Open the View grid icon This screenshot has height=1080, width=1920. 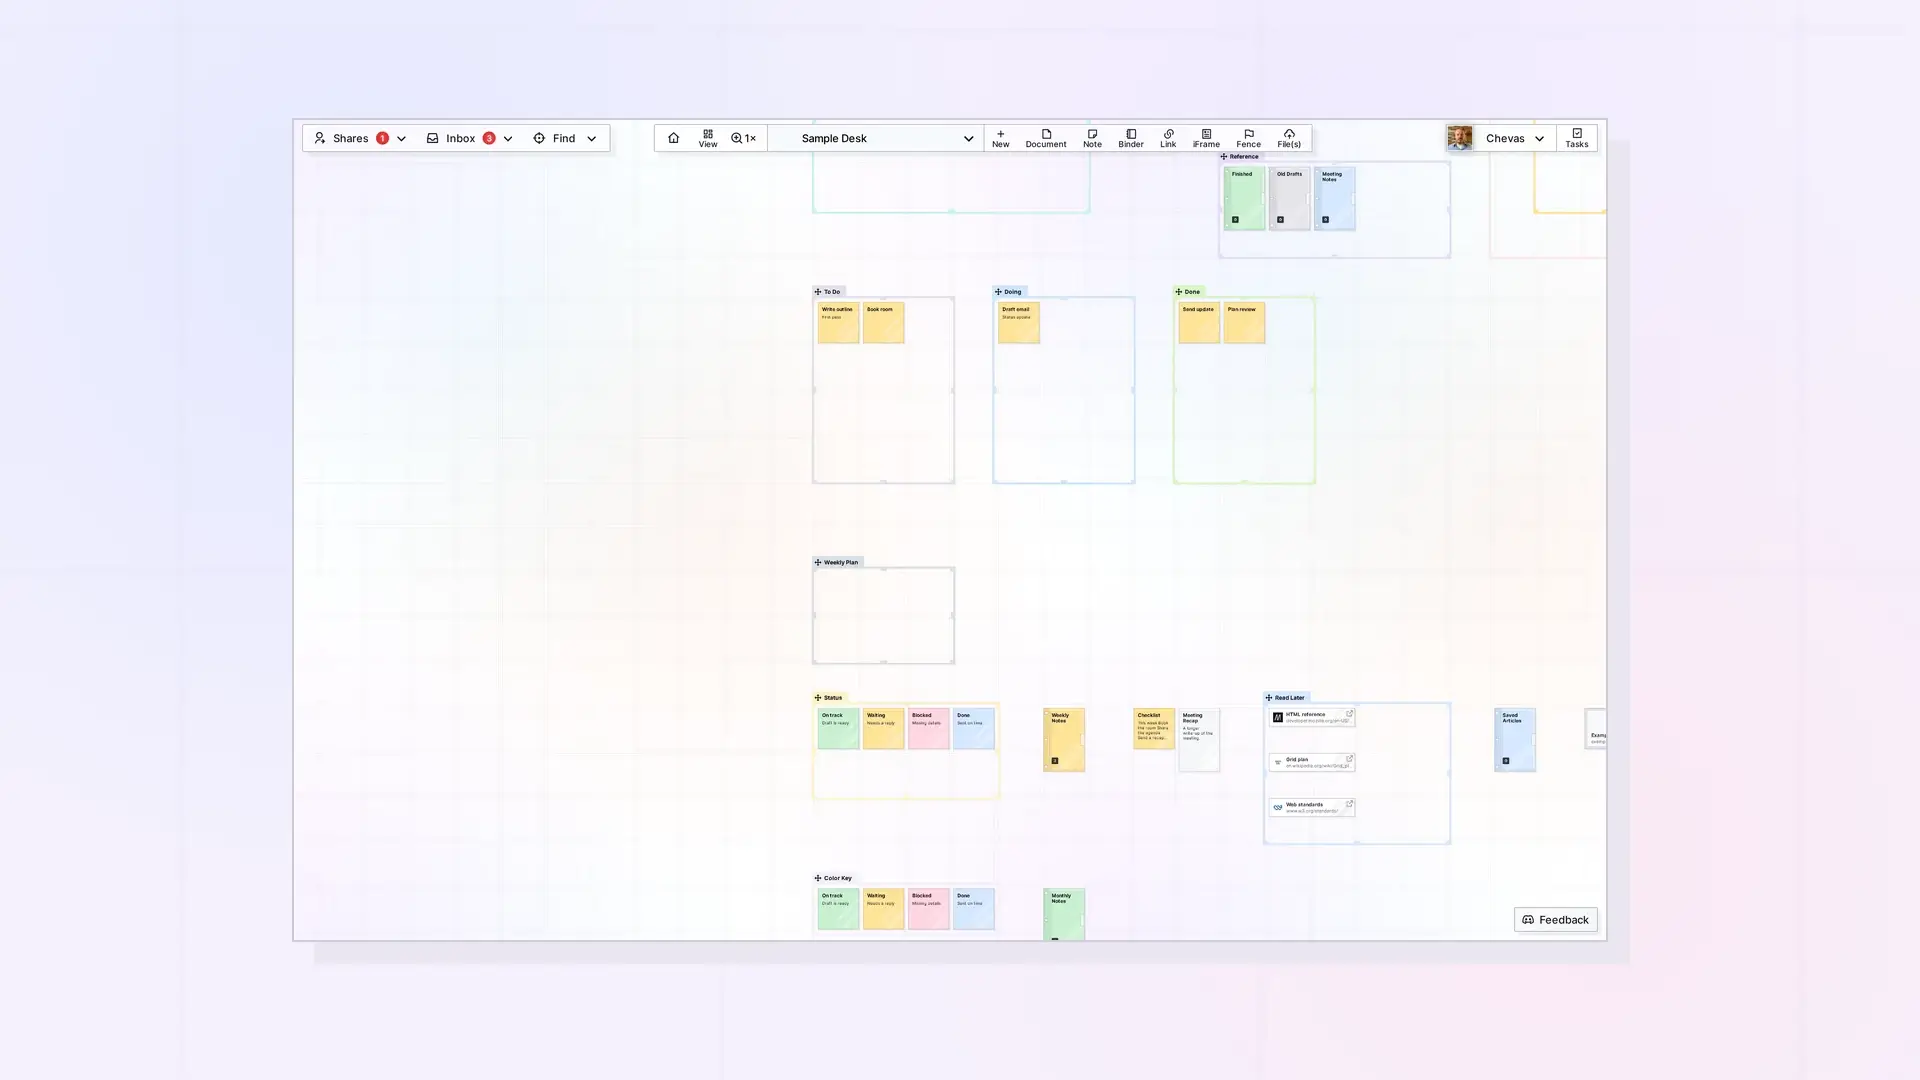(x=708, y=138)
